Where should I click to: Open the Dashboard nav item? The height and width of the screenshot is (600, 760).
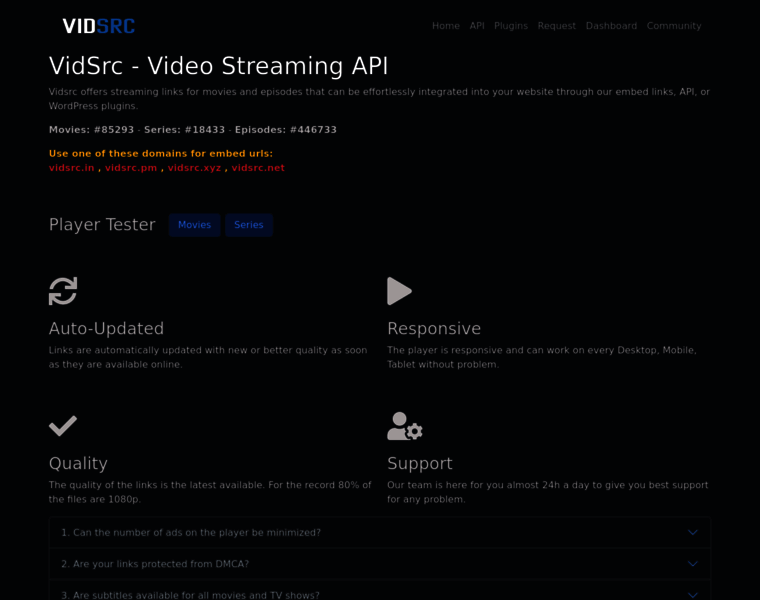point(611,26)
